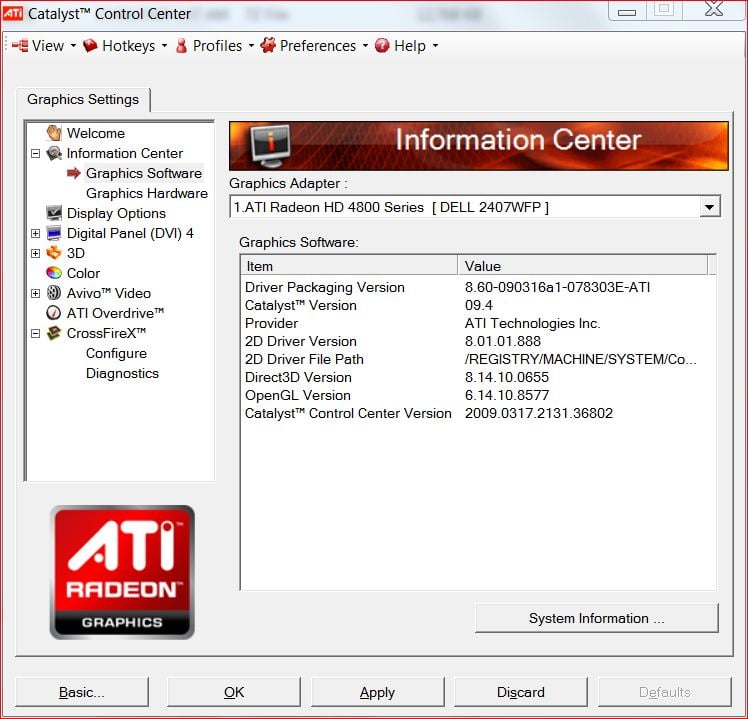
Task: Select Configure under CrossFireX
Action: tap(116, 354)
